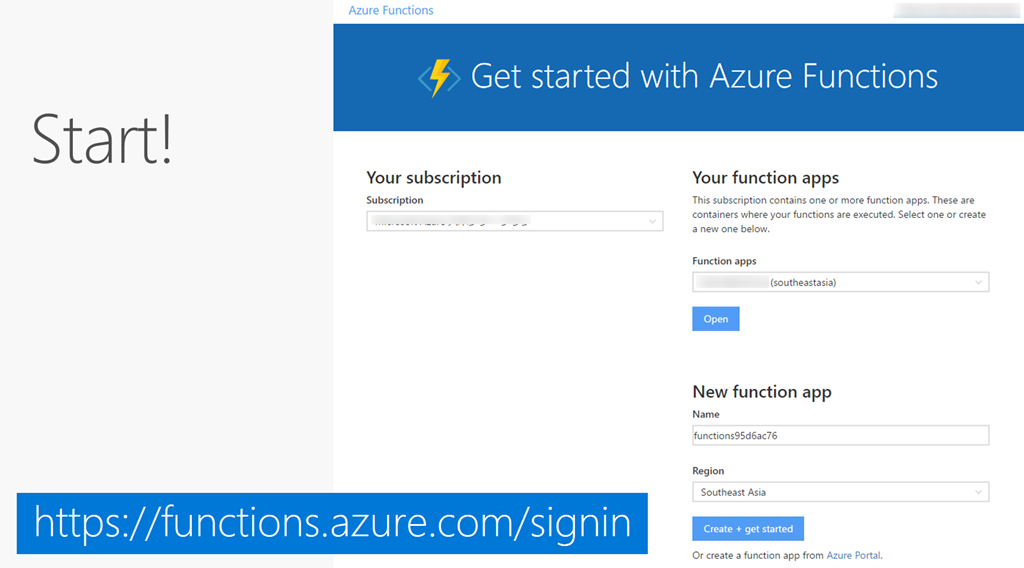
Task: Click the Subscription dropdown chevron arrow
Action: point(652,221)
